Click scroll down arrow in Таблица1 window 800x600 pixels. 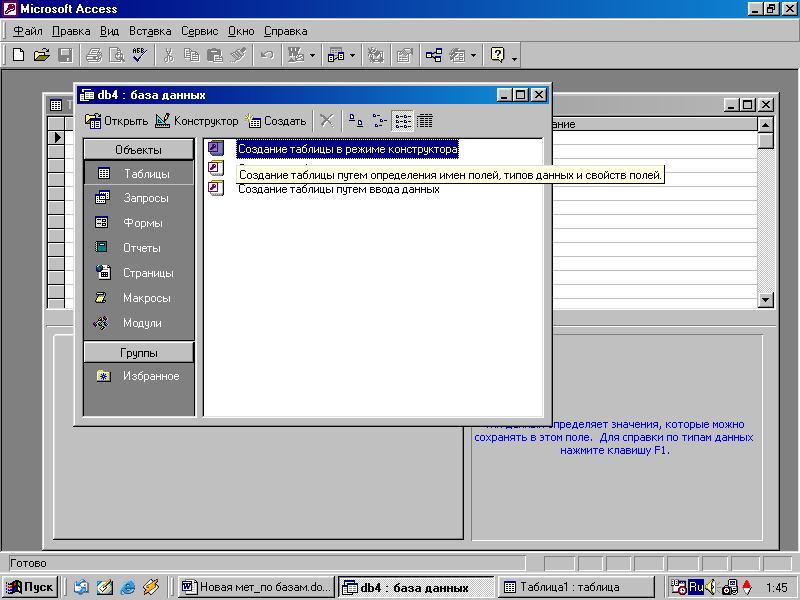(765, 299)
